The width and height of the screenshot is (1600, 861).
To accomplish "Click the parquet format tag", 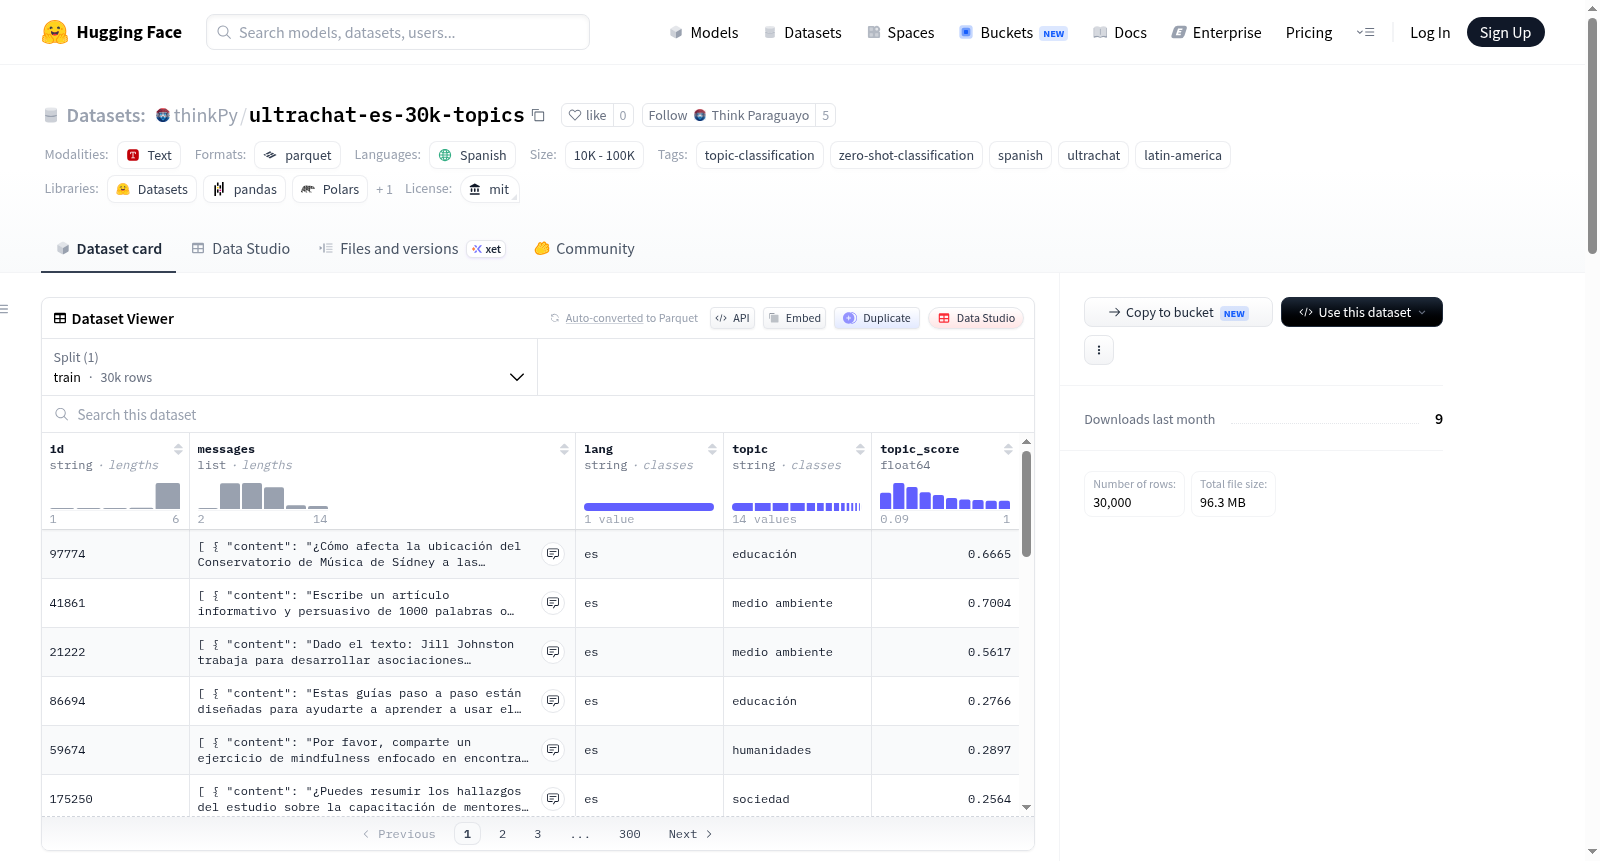I will [297, 155].
